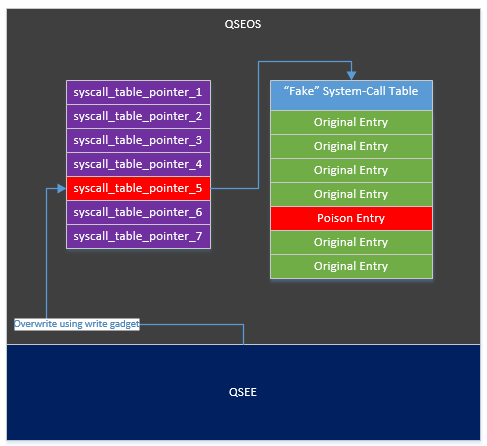Select the last Original Entry at the bottom
Screen dimensions: 487x446
tap(351, 266)
